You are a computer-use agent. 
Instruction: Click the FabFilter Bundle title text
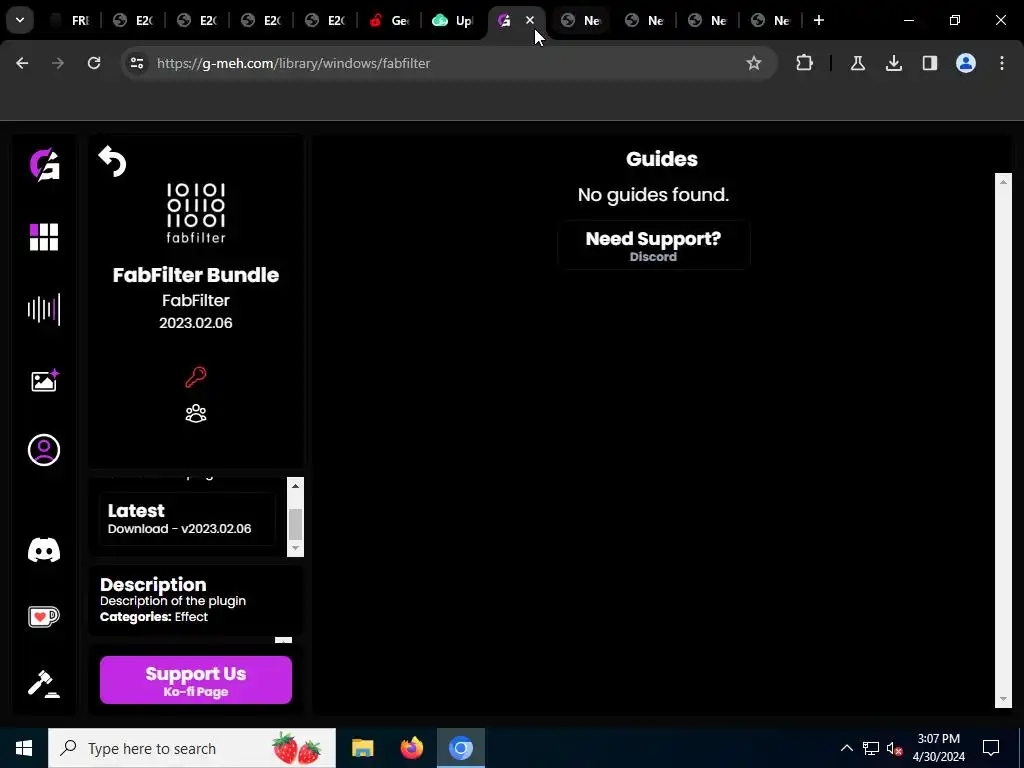pyautogui.click(x=195, y=275)
